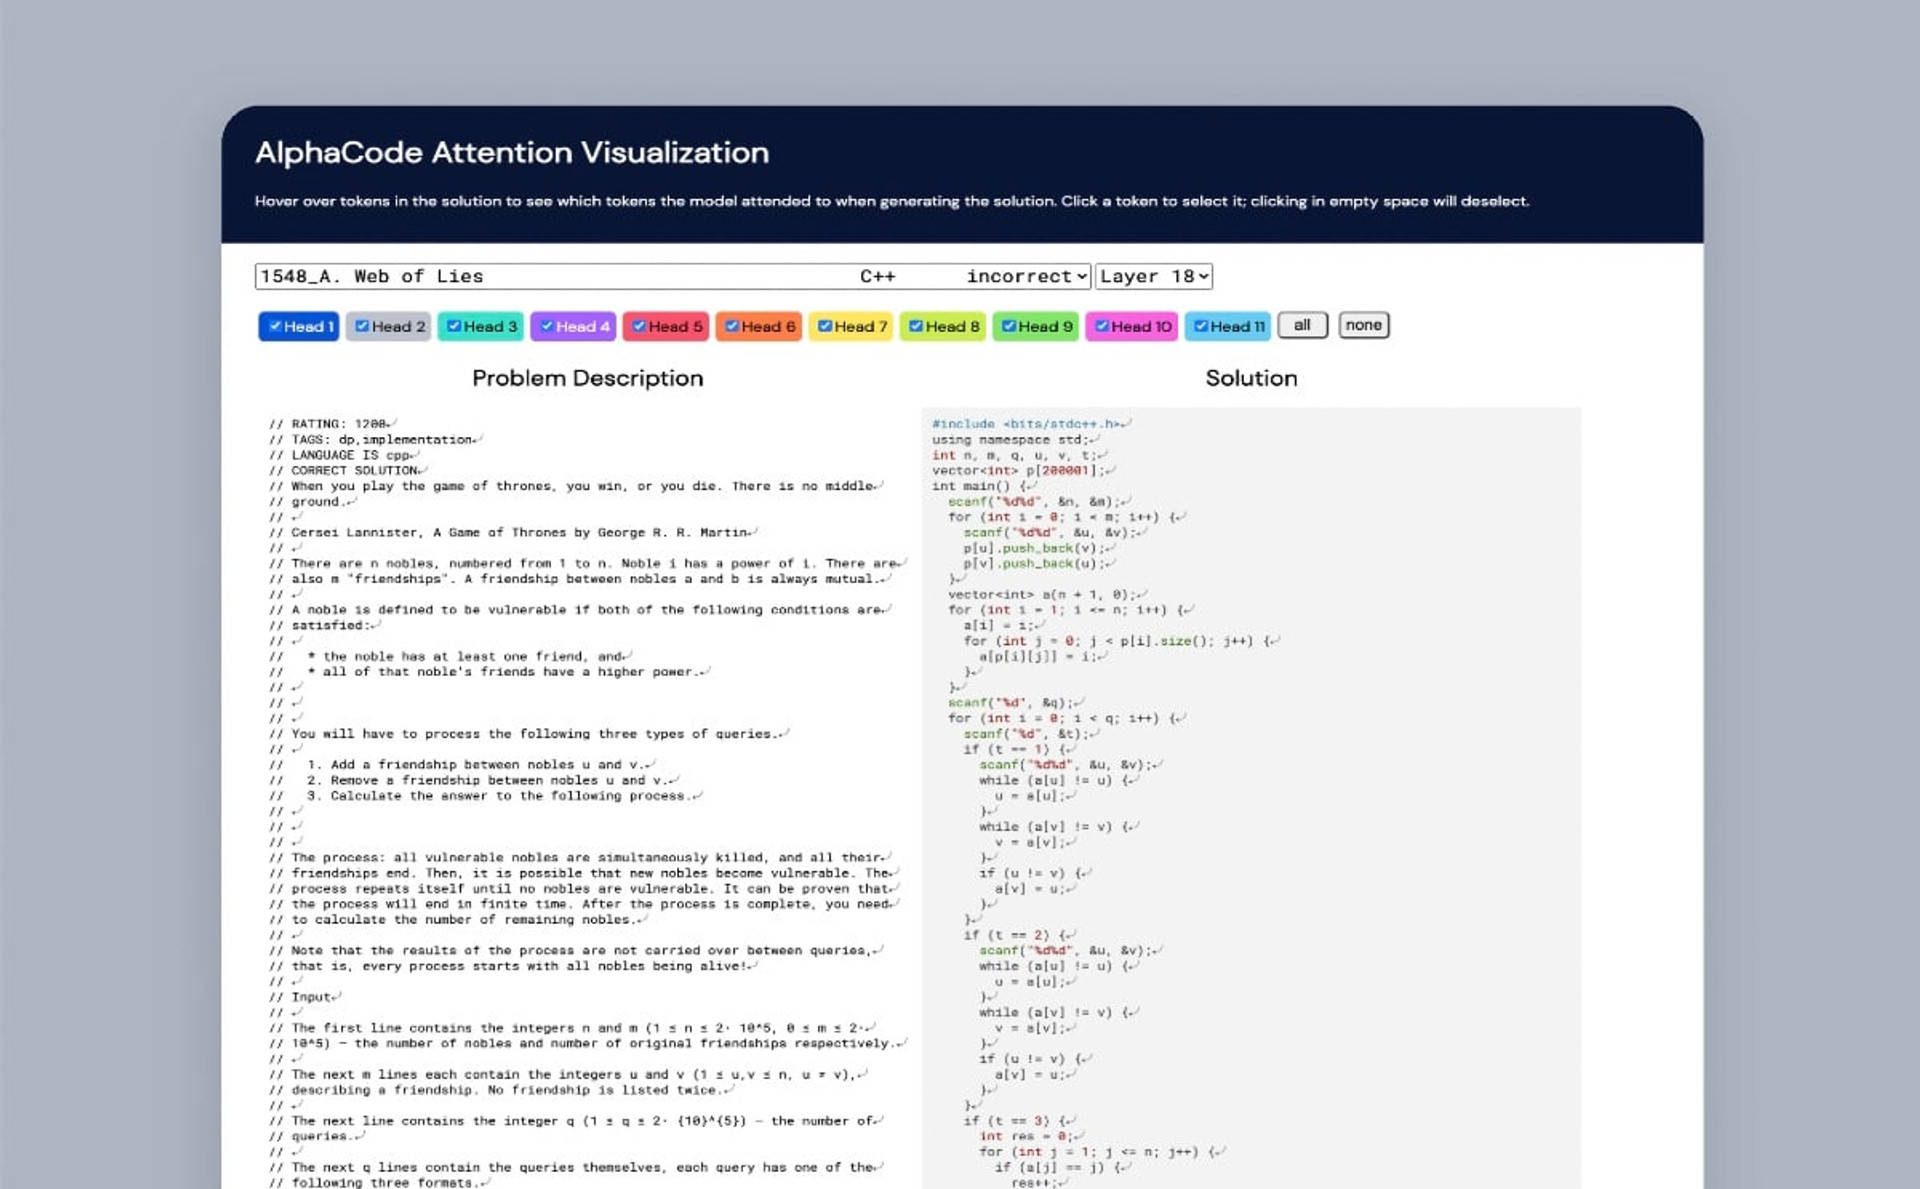Select the "#include" token in Solution

(963, 424)
